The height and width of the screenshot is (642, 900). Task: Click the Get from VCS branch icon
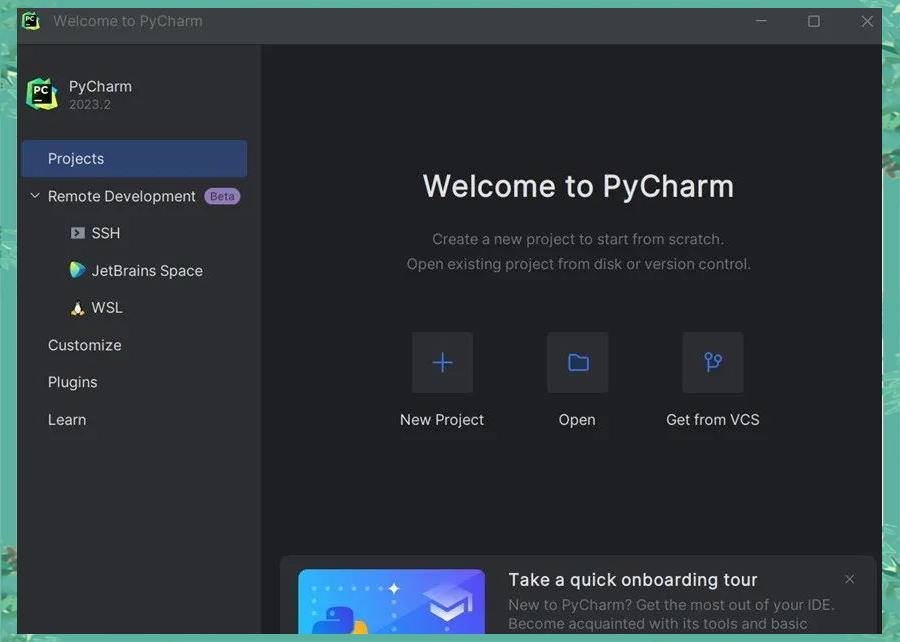(712, 362)
